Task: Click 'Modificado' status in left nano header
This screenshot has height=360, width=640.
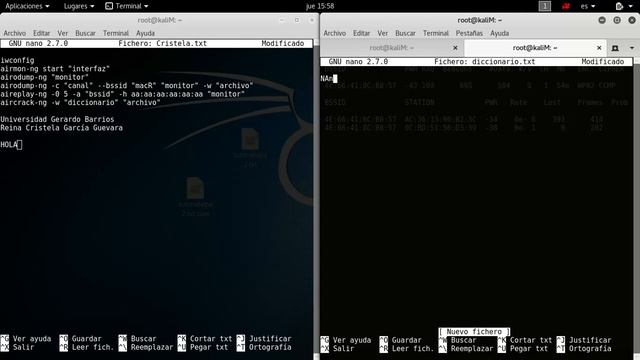Action: [x=282, y=43]
